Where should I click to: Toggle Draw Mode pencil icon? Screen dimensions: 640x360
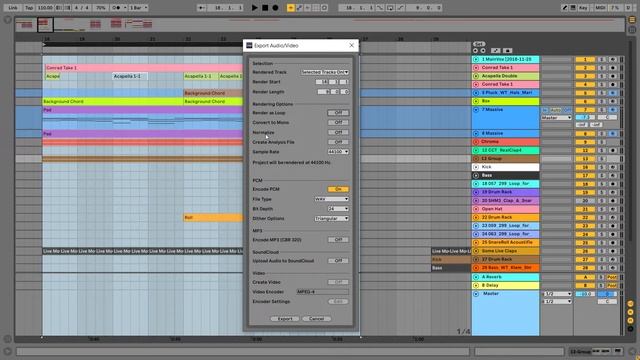[564, 8]
